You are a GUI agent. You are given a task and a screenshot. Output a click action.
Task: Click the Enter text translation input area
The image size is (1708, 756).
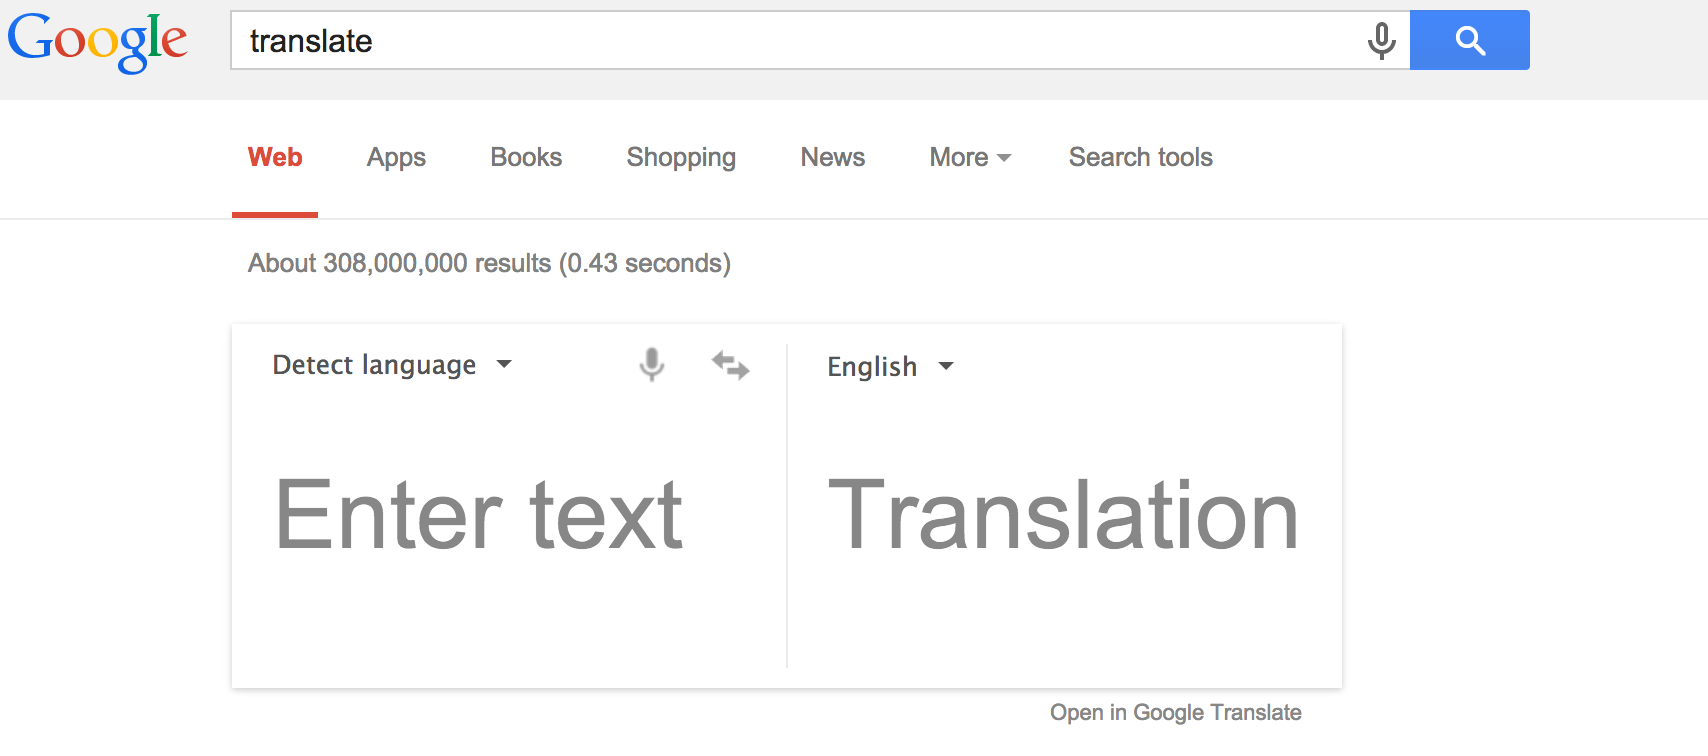pos(480,515)
